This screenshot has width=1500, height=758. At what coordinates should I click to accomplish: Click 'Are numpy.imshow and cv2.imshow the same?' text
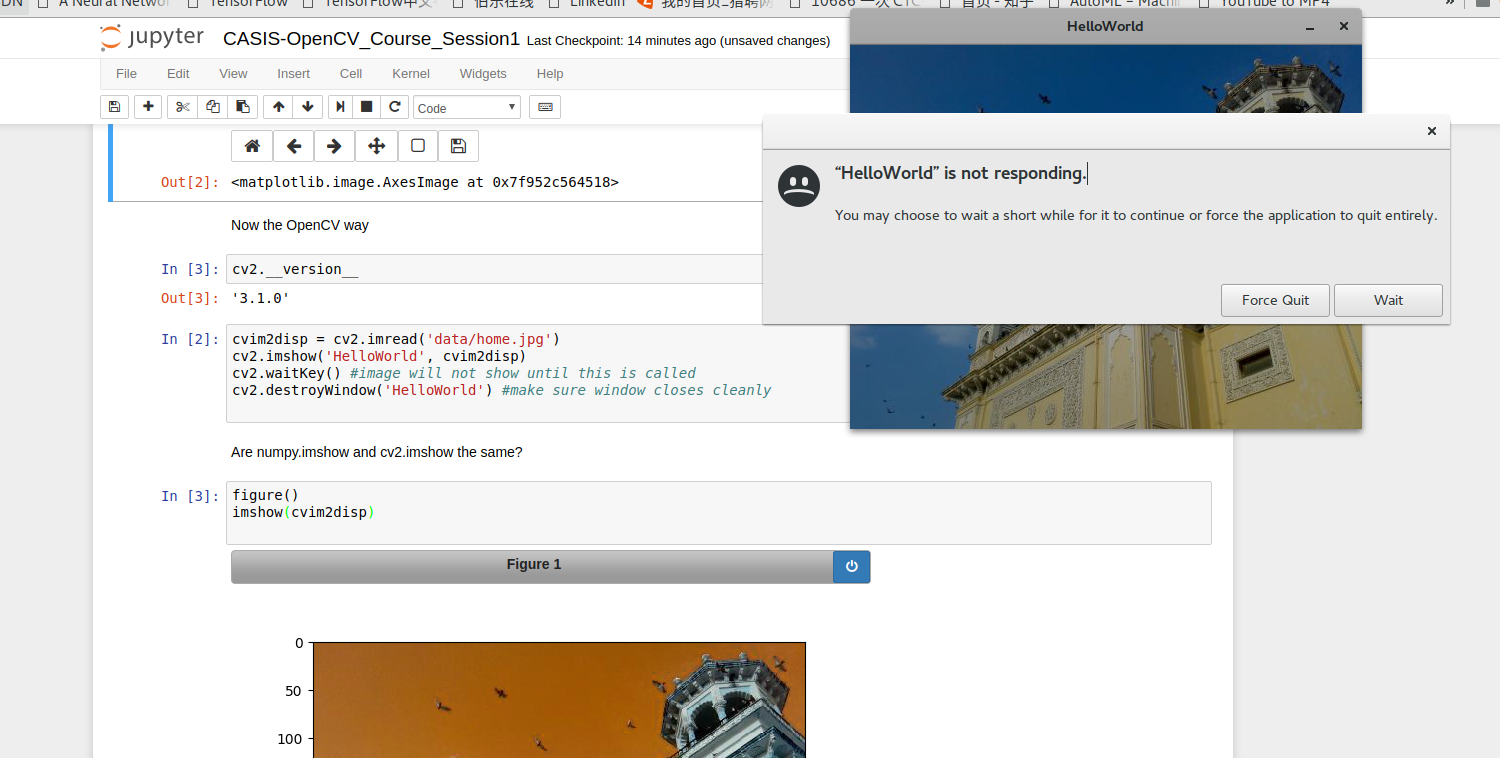pos(377,452)
